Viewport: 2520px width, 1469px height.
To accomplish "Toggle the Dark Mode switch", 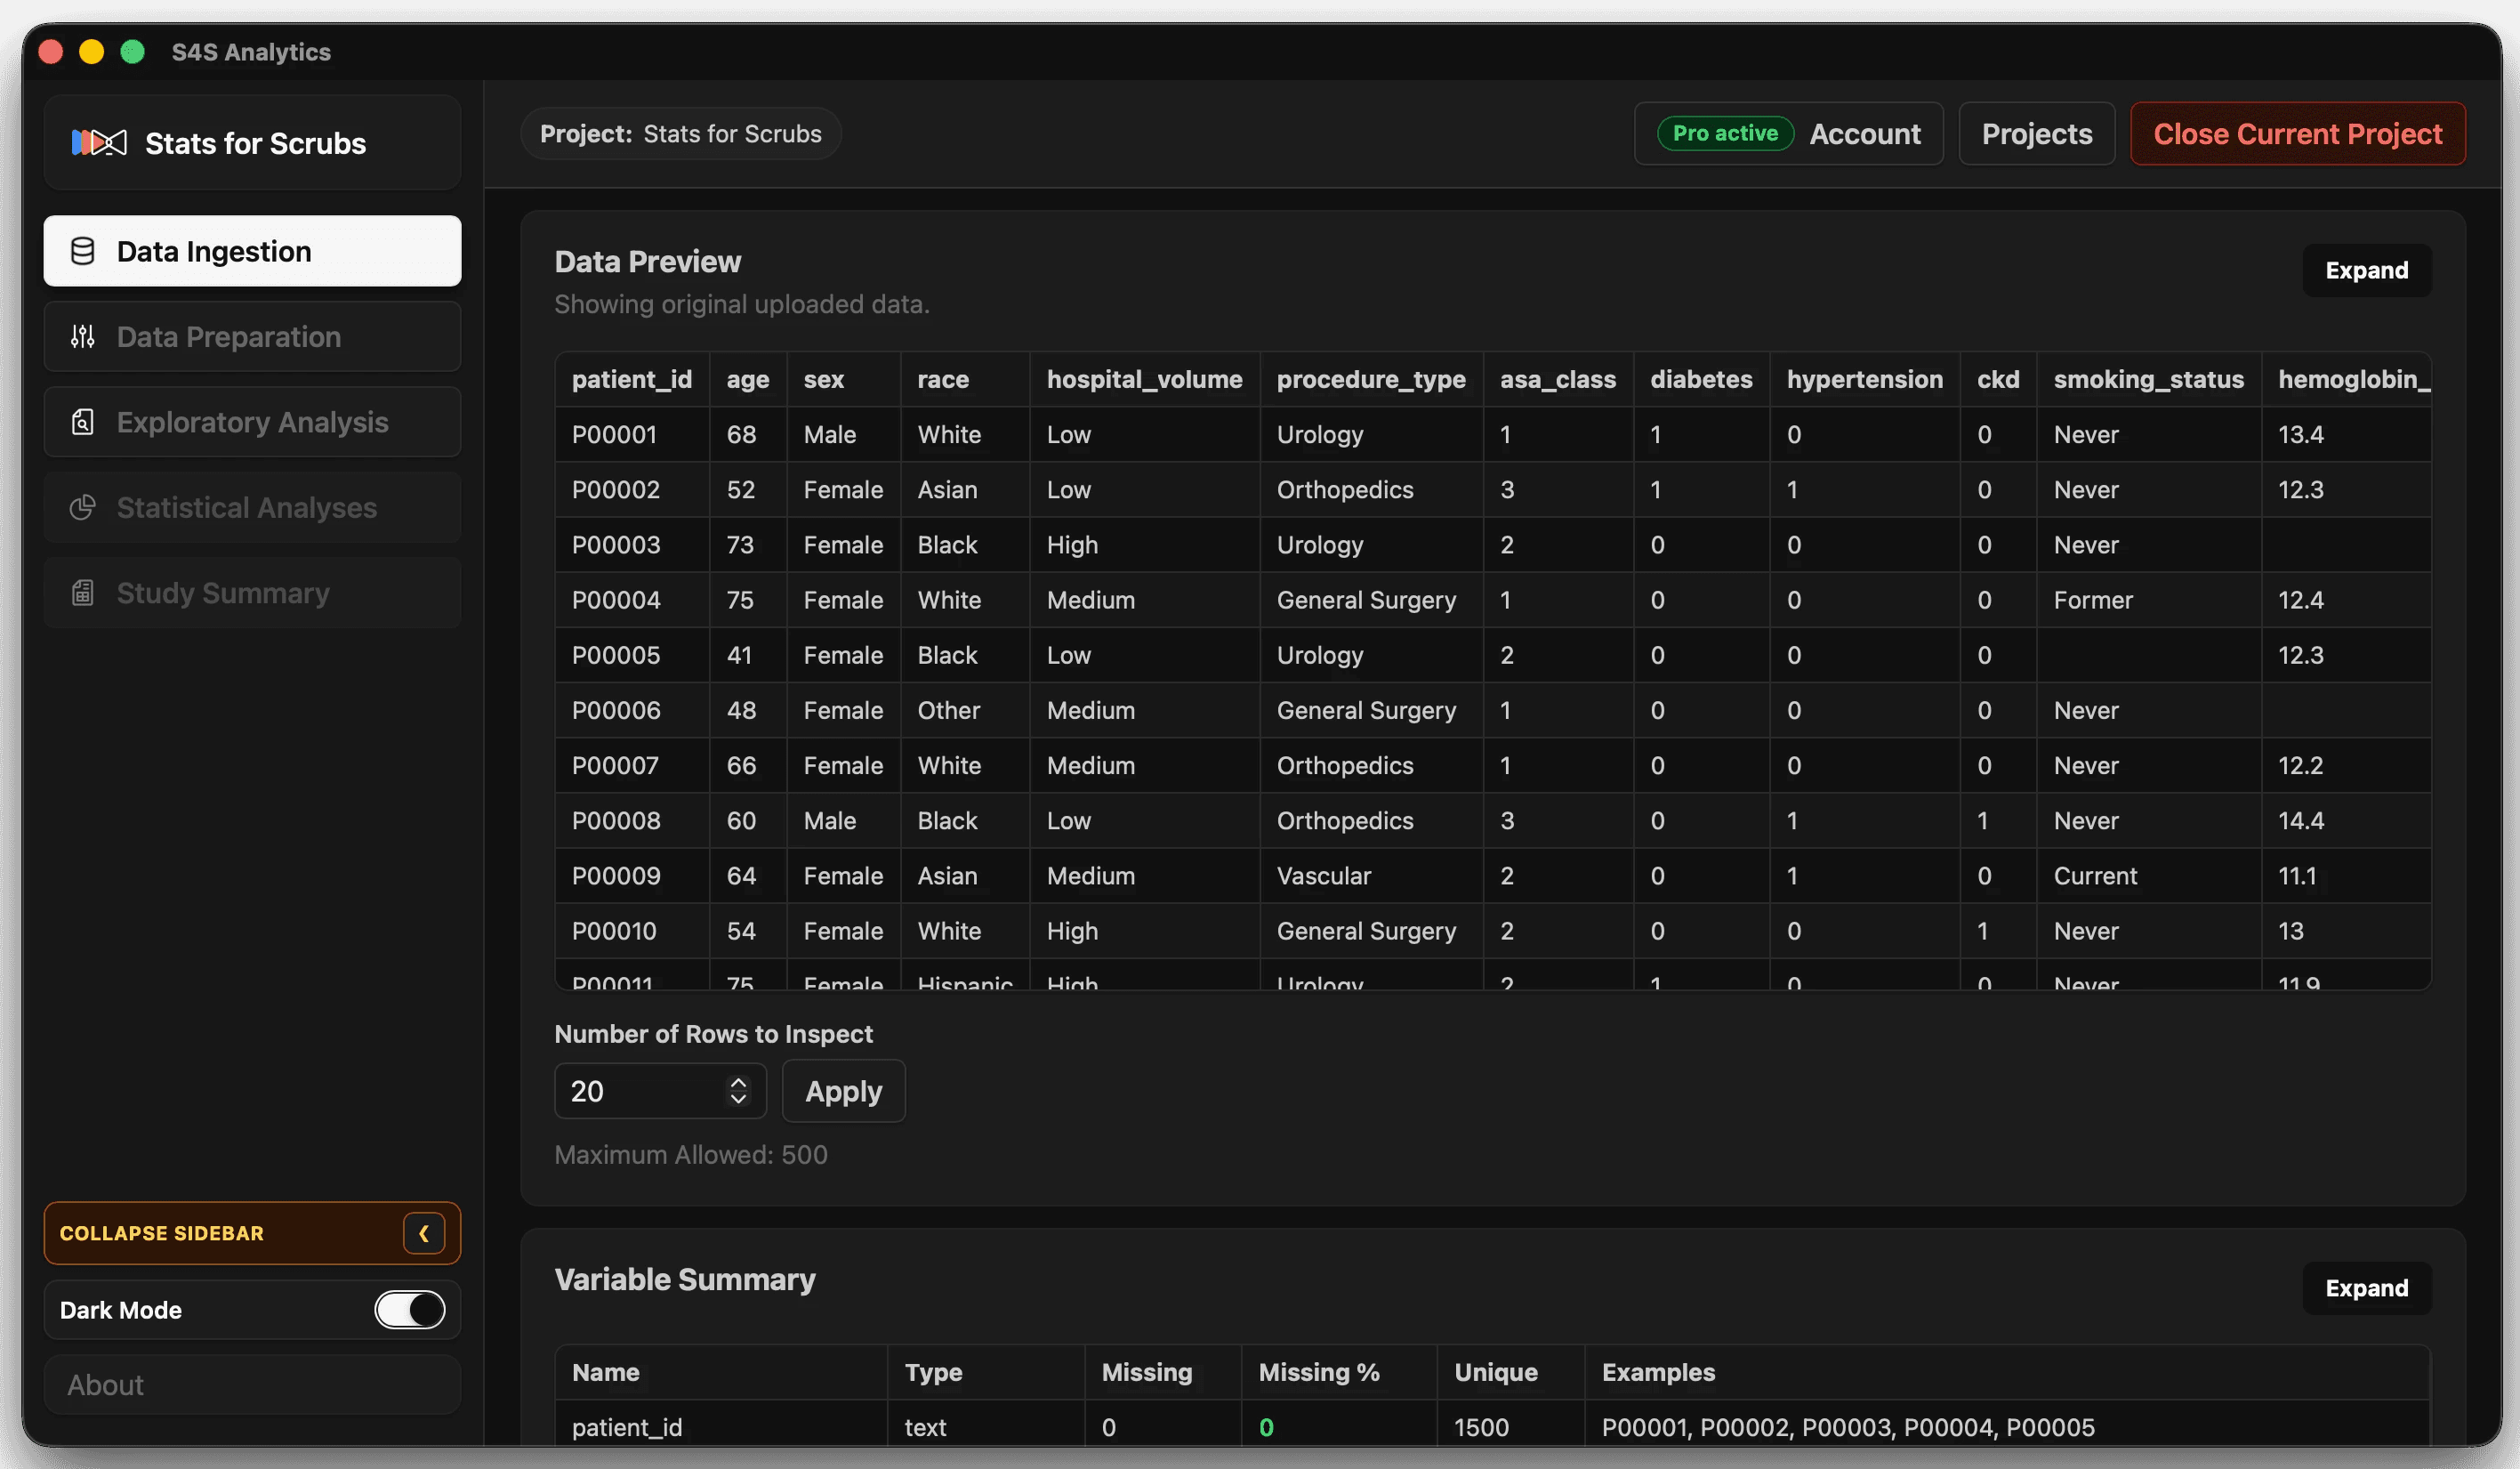I will (x=410, y=1309).
